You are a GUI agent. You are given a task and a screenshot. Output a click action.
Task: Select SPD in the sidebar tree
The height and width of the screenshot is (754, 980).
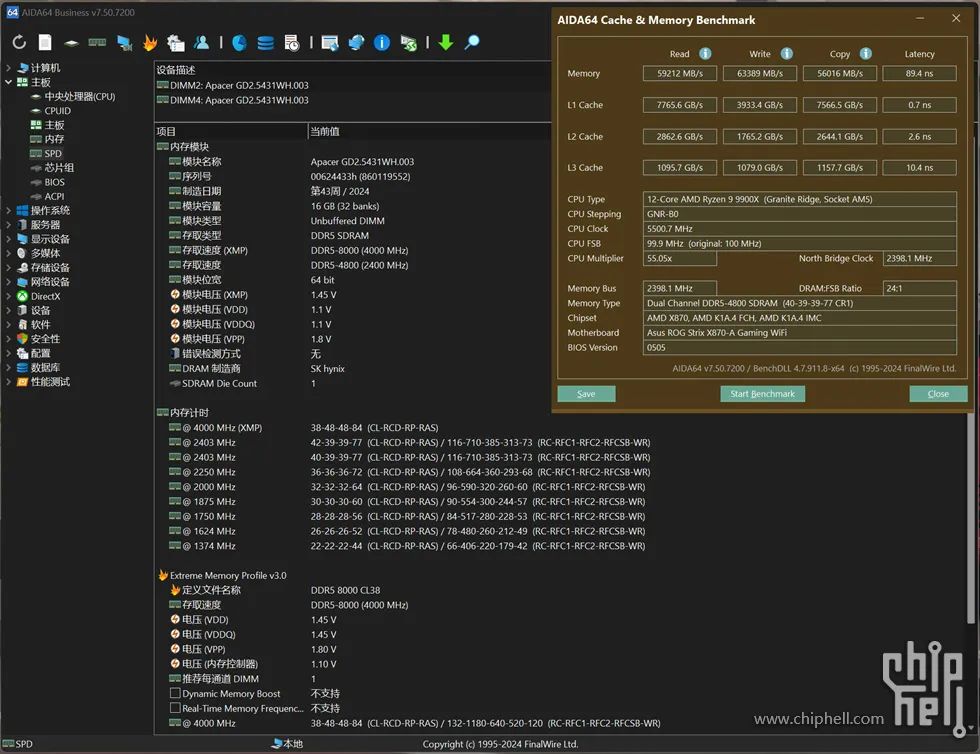point(53,154)
